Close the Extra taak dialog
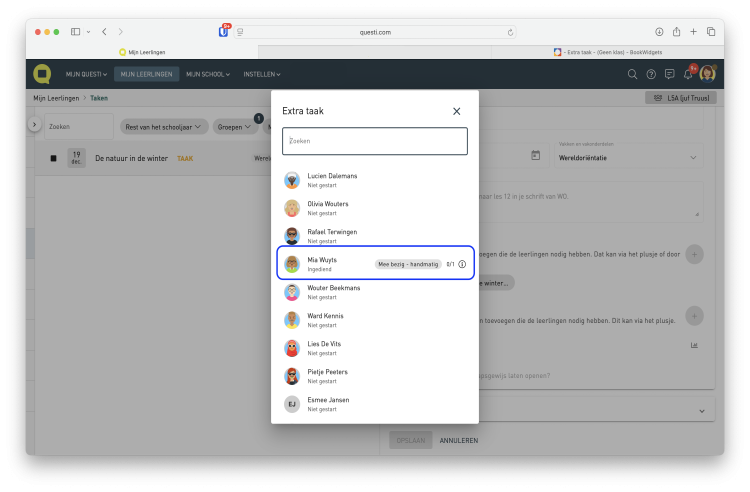Viewport: 750px width, 492px height. pyautogui.click(x=456, y=111)
